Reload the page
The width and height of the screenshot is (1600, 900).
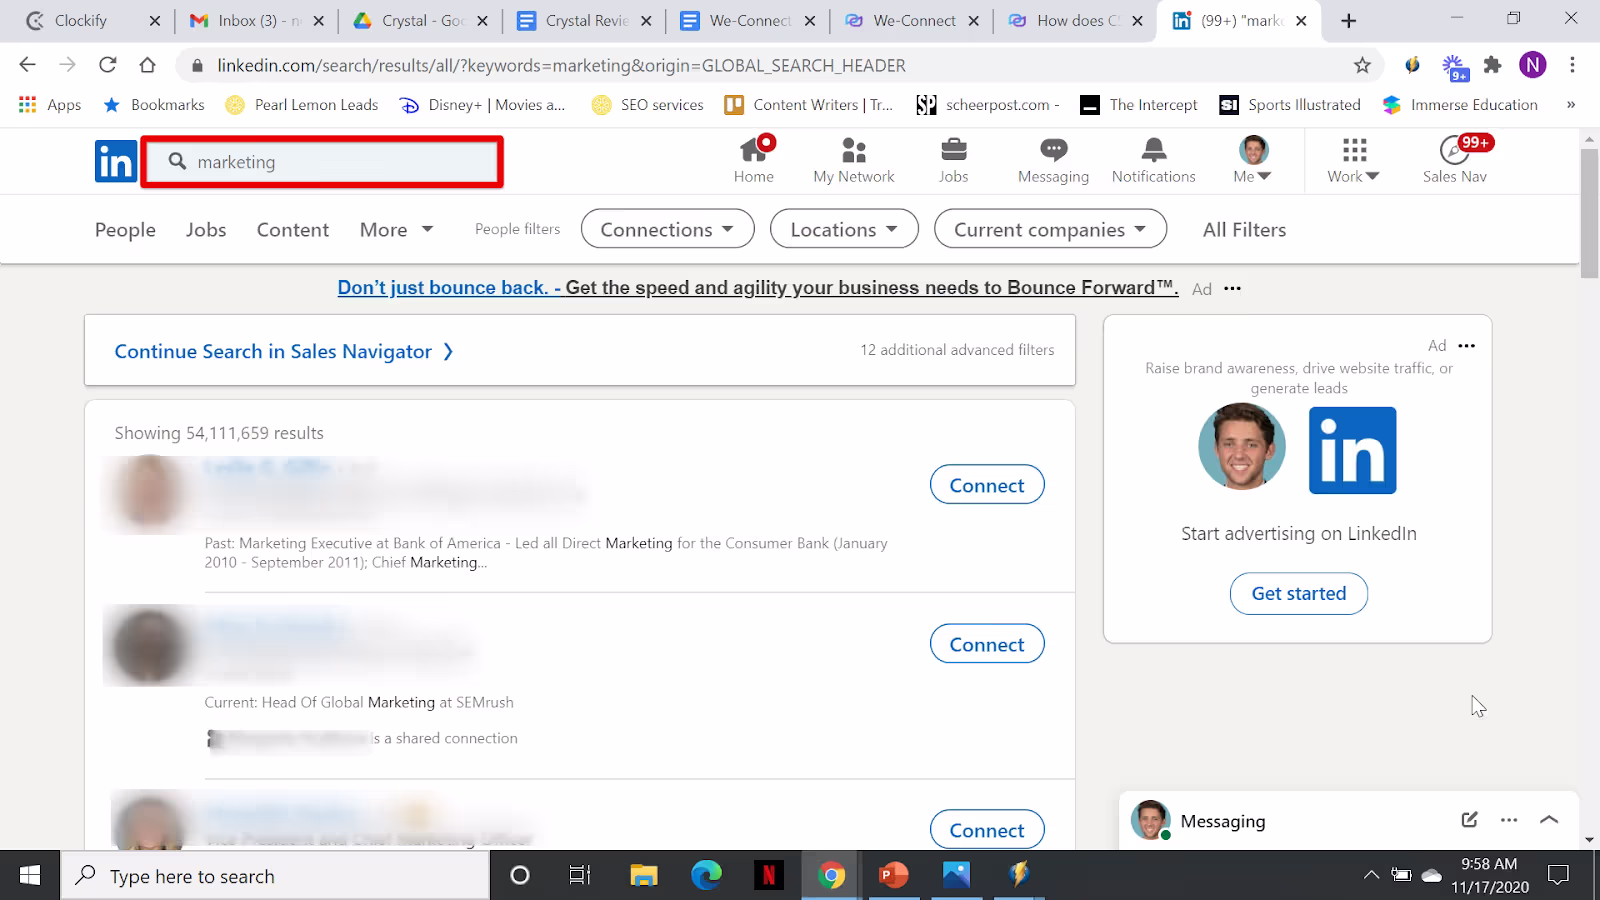point(108,65)
